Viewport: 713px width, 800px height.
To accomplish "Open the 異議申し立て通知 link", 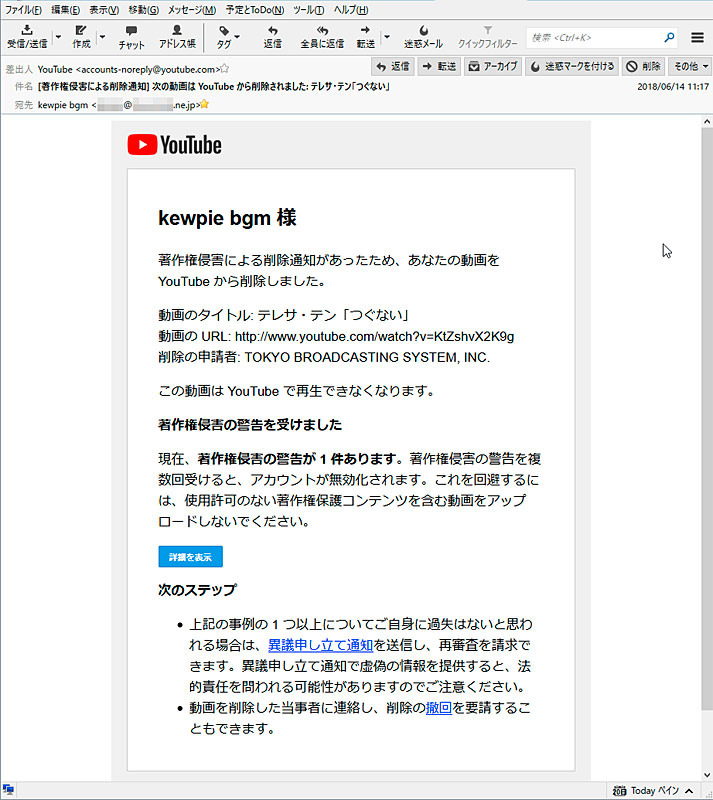I will pyautogui.click(x=321, y=645).
